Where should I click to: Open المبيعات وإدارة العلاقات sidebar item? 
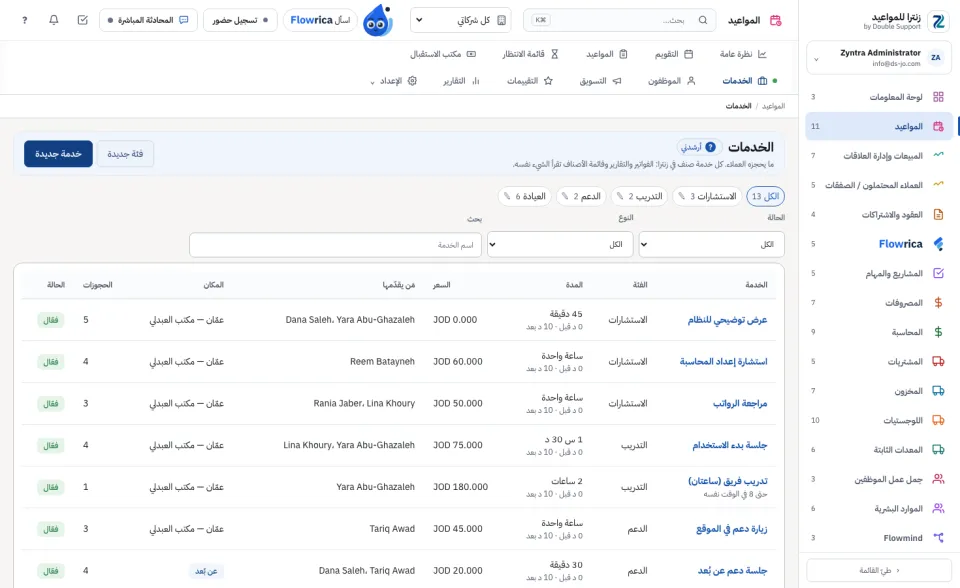pyautogui.click(x=879, y=156)
